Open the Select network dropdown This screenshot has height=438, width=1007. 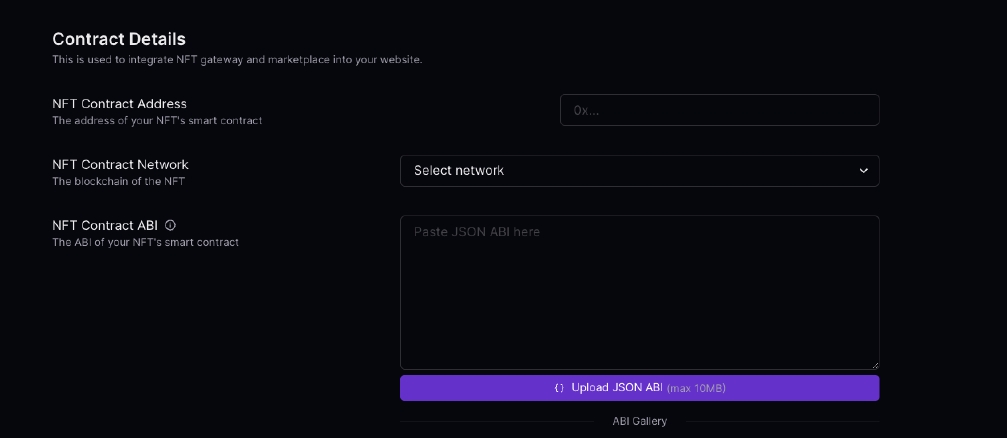[x=639, y=171]
